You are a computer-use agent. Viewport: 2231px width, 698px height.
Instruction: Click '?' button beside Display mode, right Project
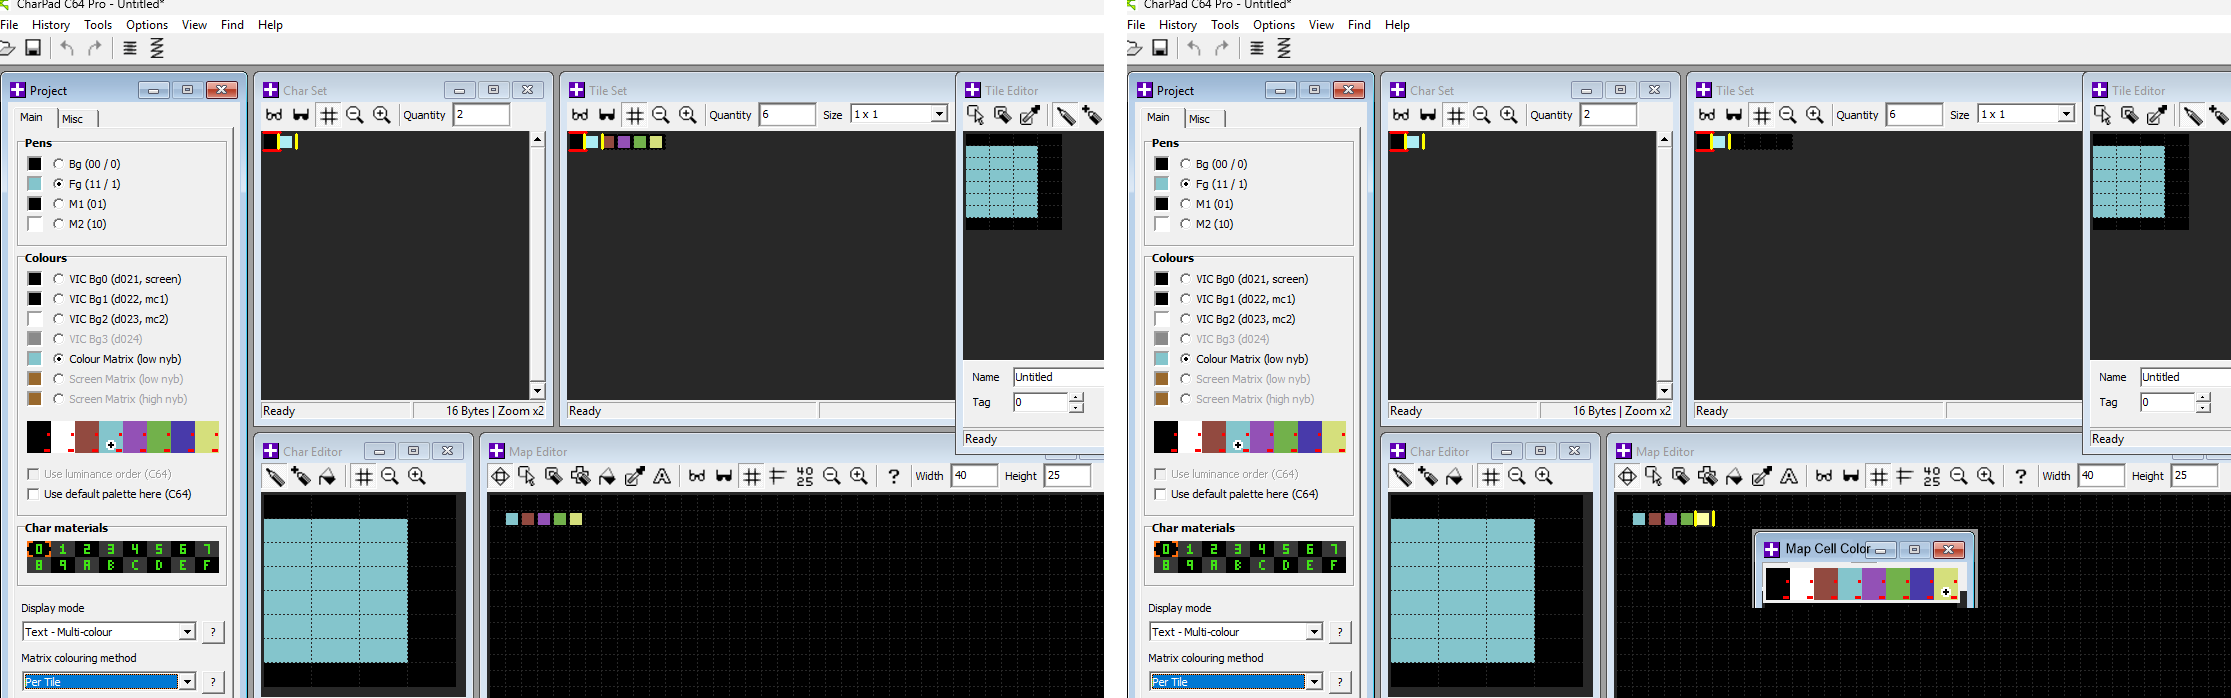tap(1340, 632)
